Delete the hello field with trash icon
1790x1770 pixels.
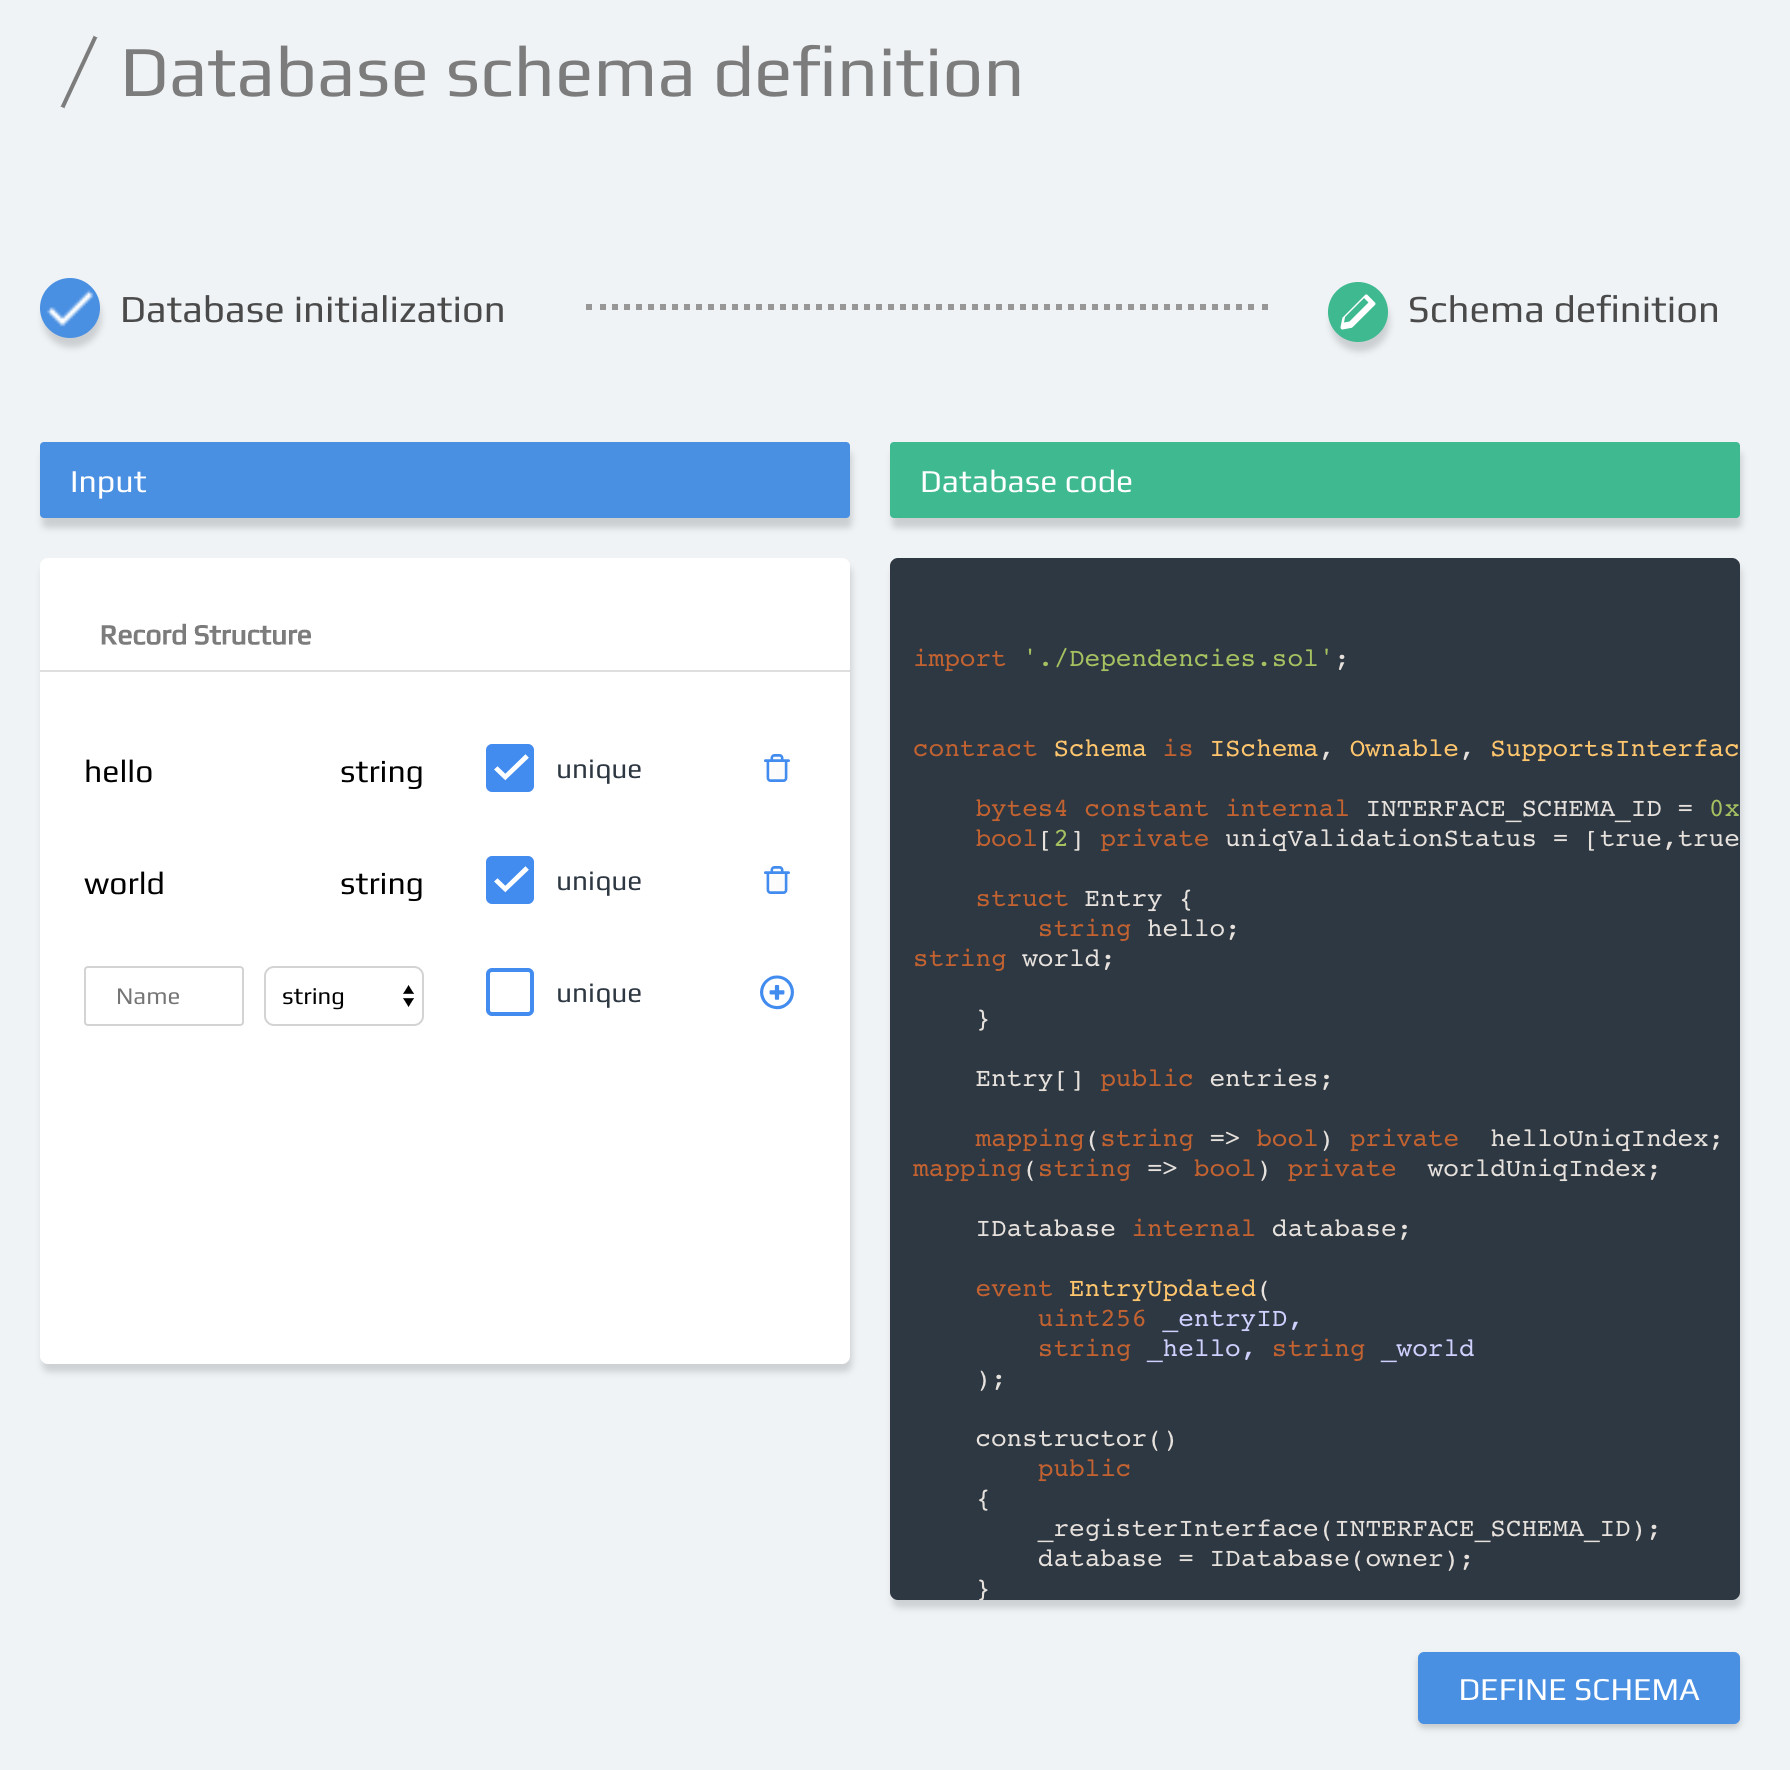tap(777, 769)
